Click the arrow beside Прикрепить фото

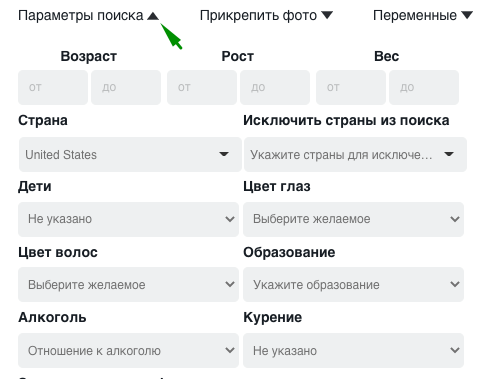click(327, 15)
